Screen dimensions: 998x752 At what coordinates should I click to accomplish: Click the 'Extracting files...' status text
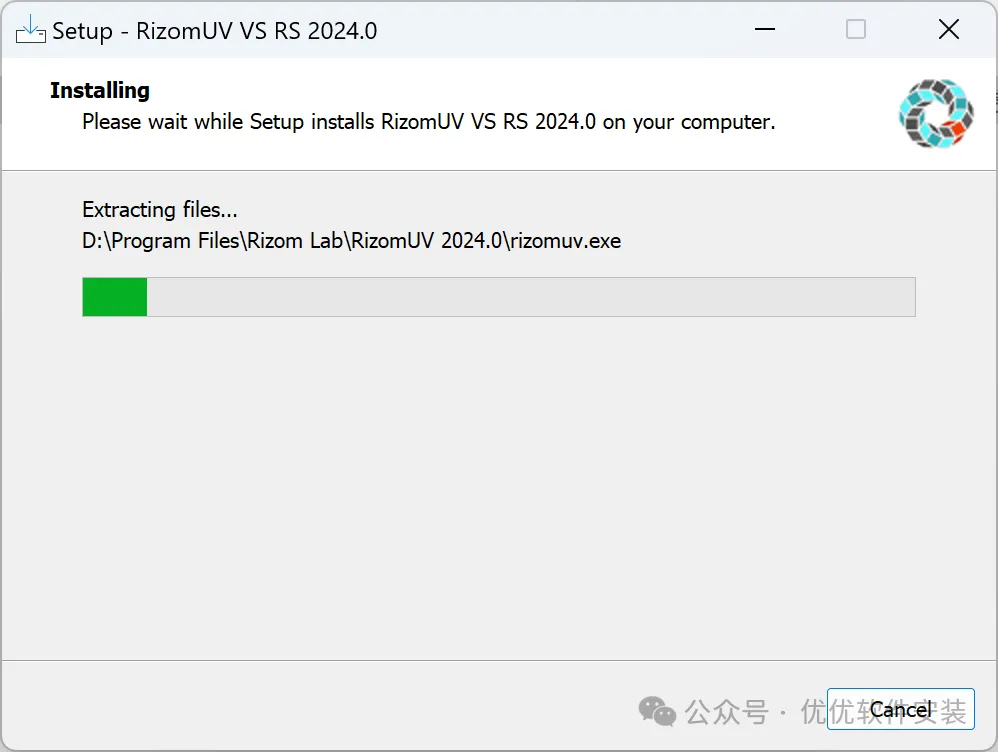tap(160, 209)
